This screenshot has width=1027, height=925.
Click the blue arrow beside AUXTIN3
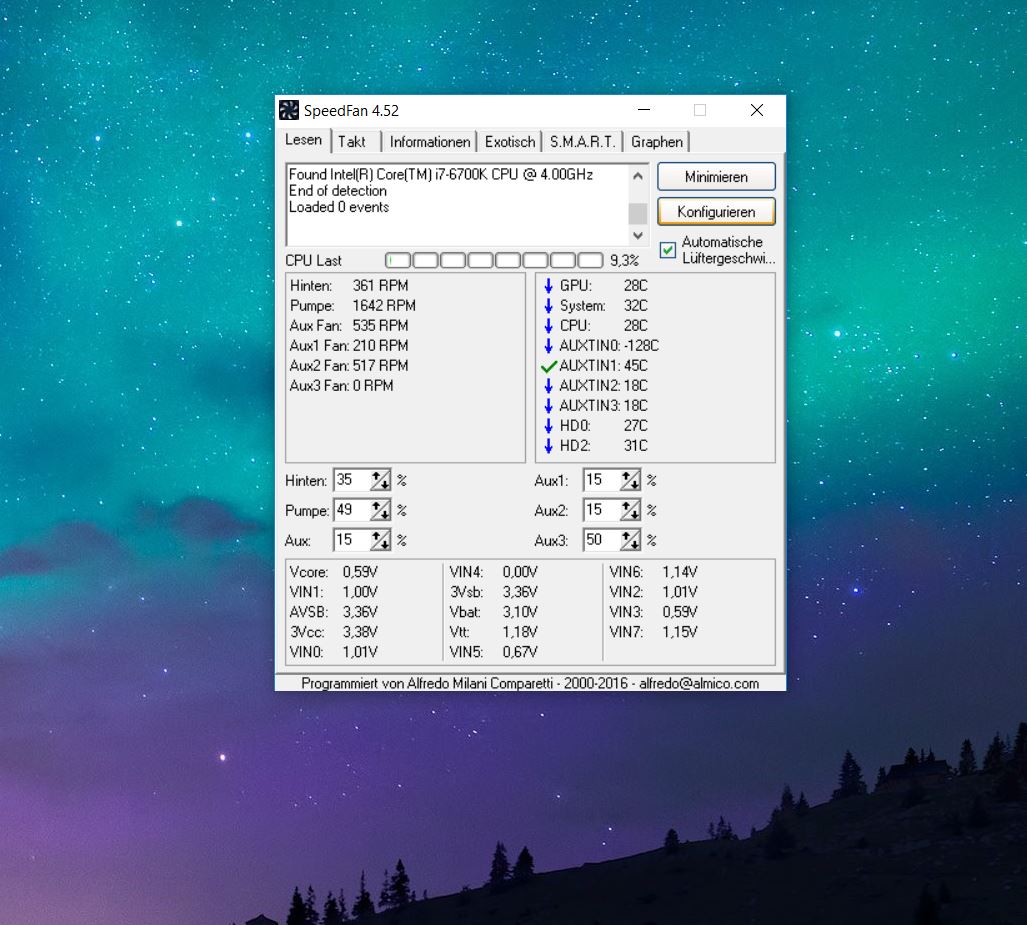(x=549, y=406)
